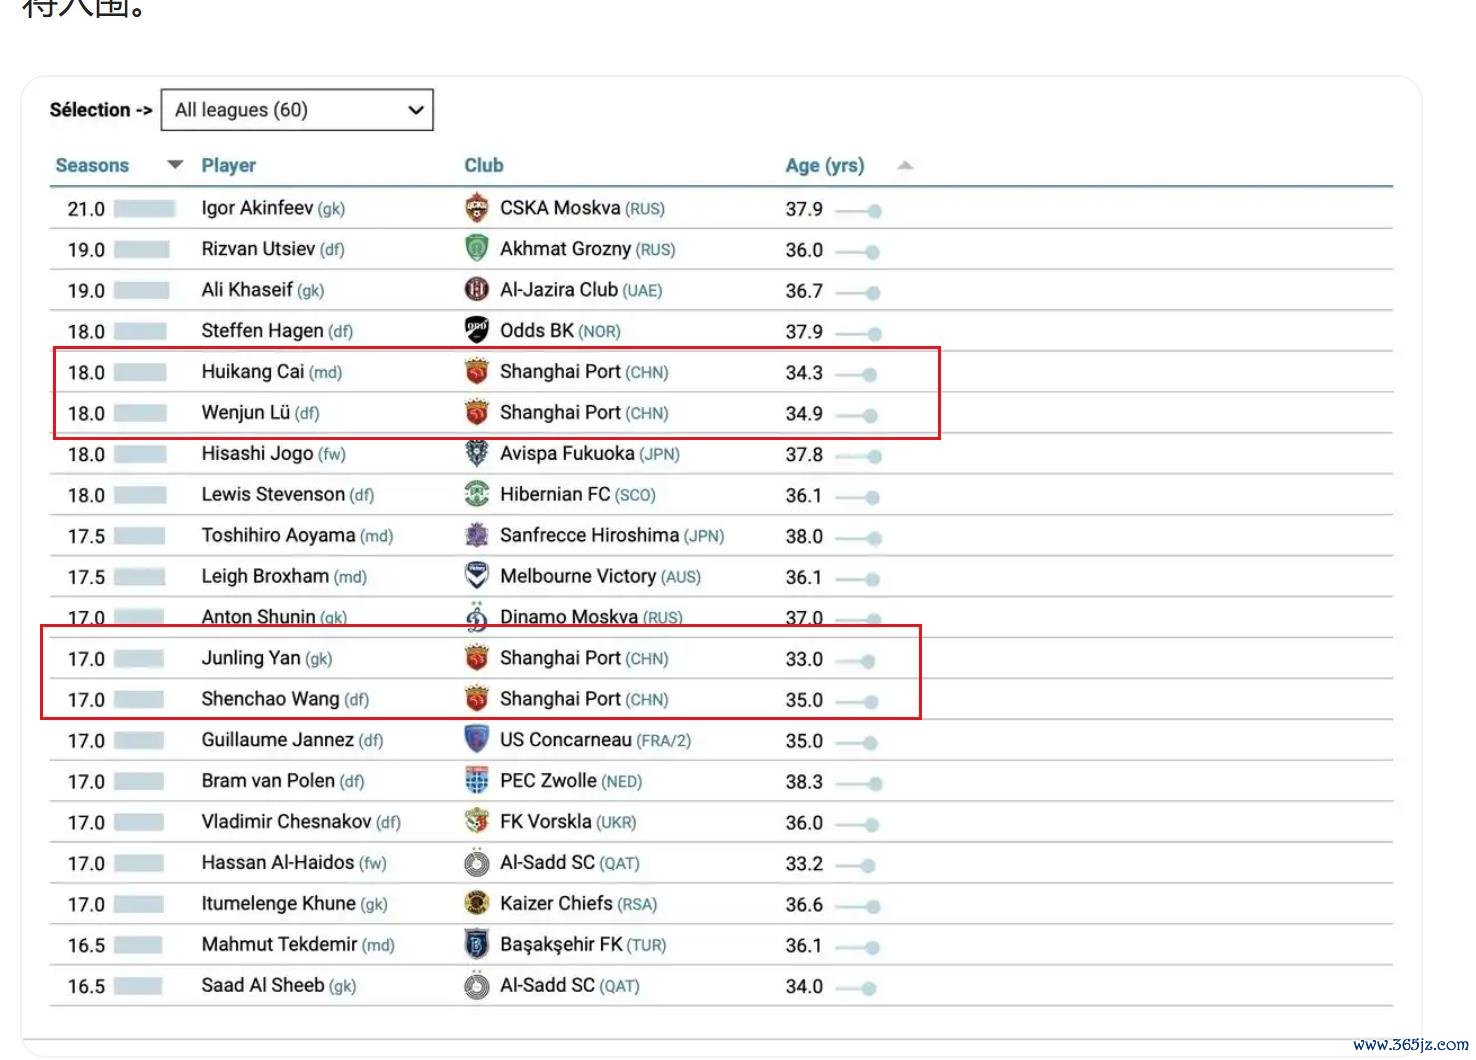Sort table by Player column header

pos(228,166)
